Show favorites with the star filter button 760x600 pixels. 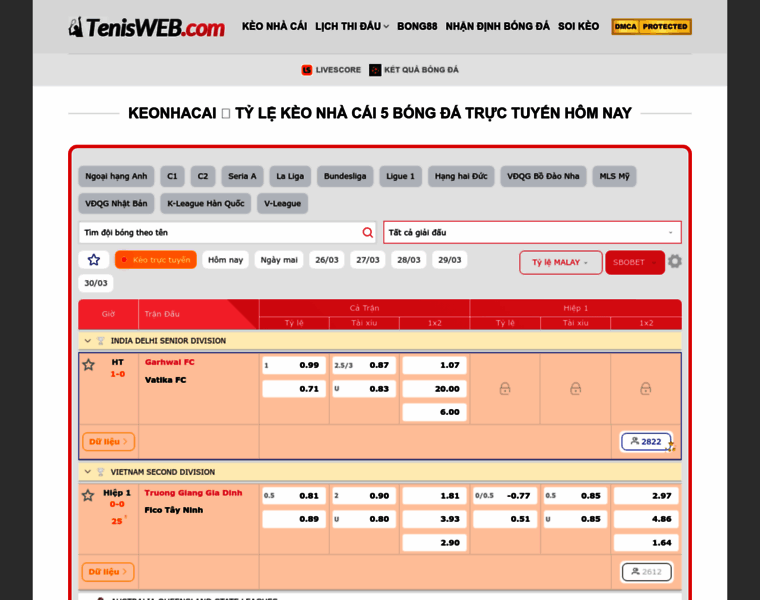click(x=94, y=260)
